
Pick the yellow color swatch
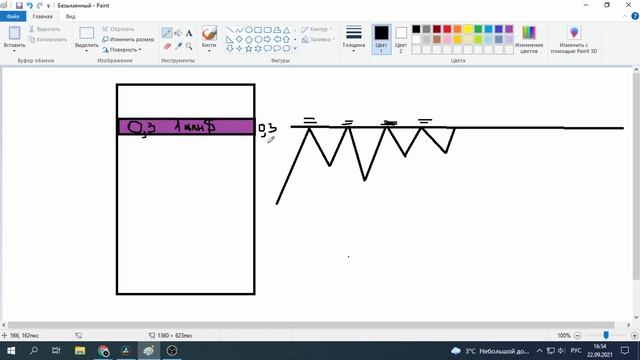pyautogui.click(x=468, y=29)
